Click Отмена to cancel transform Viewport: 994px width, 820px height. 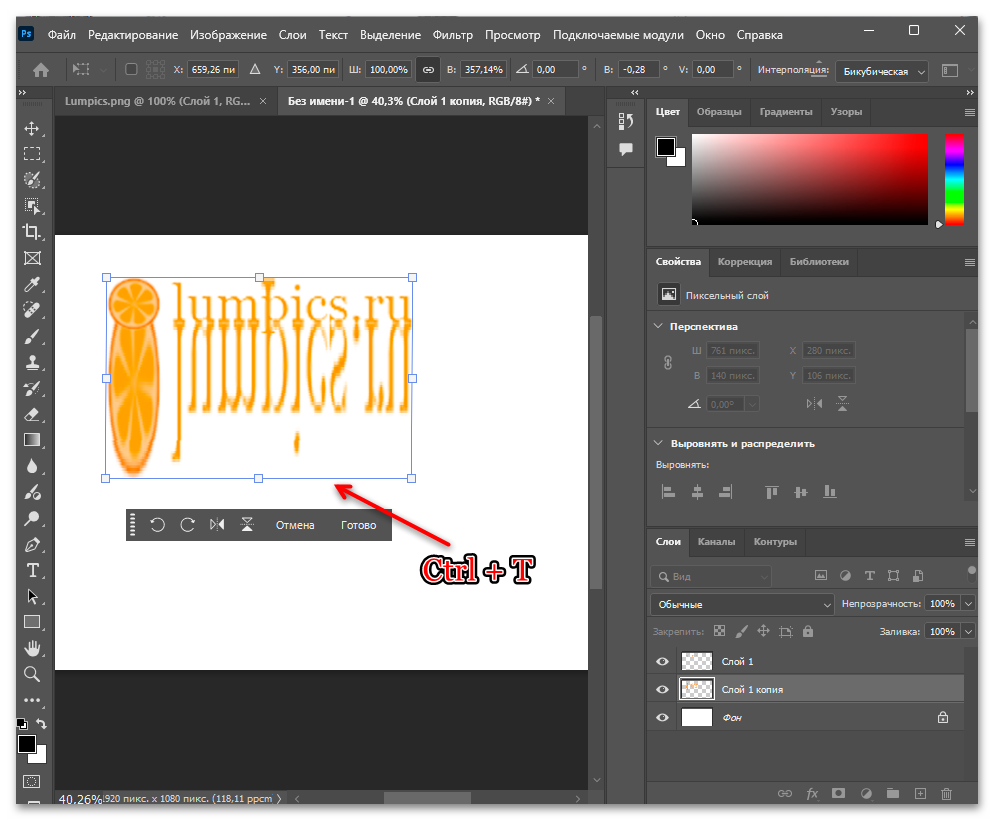click(x=295, y=525)
